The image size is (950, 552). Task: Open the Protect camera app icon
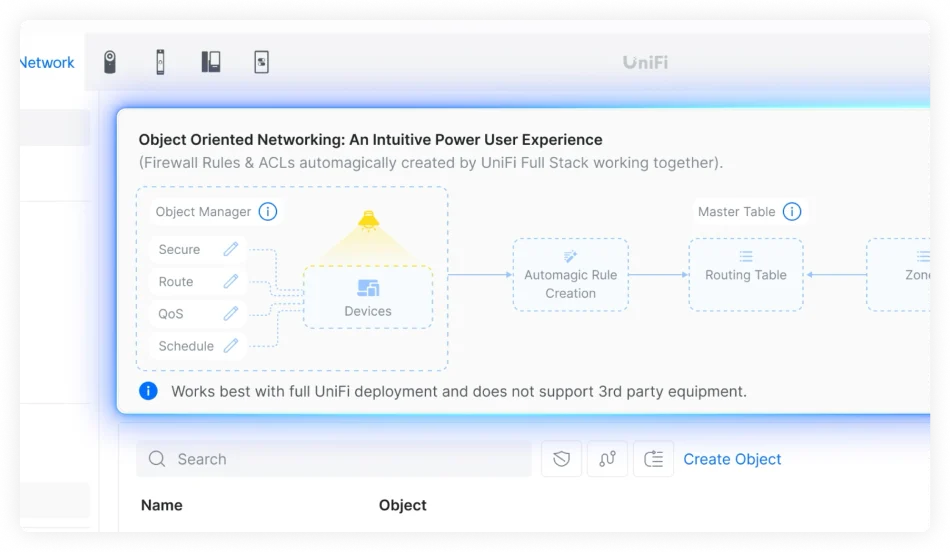[110, 62]
